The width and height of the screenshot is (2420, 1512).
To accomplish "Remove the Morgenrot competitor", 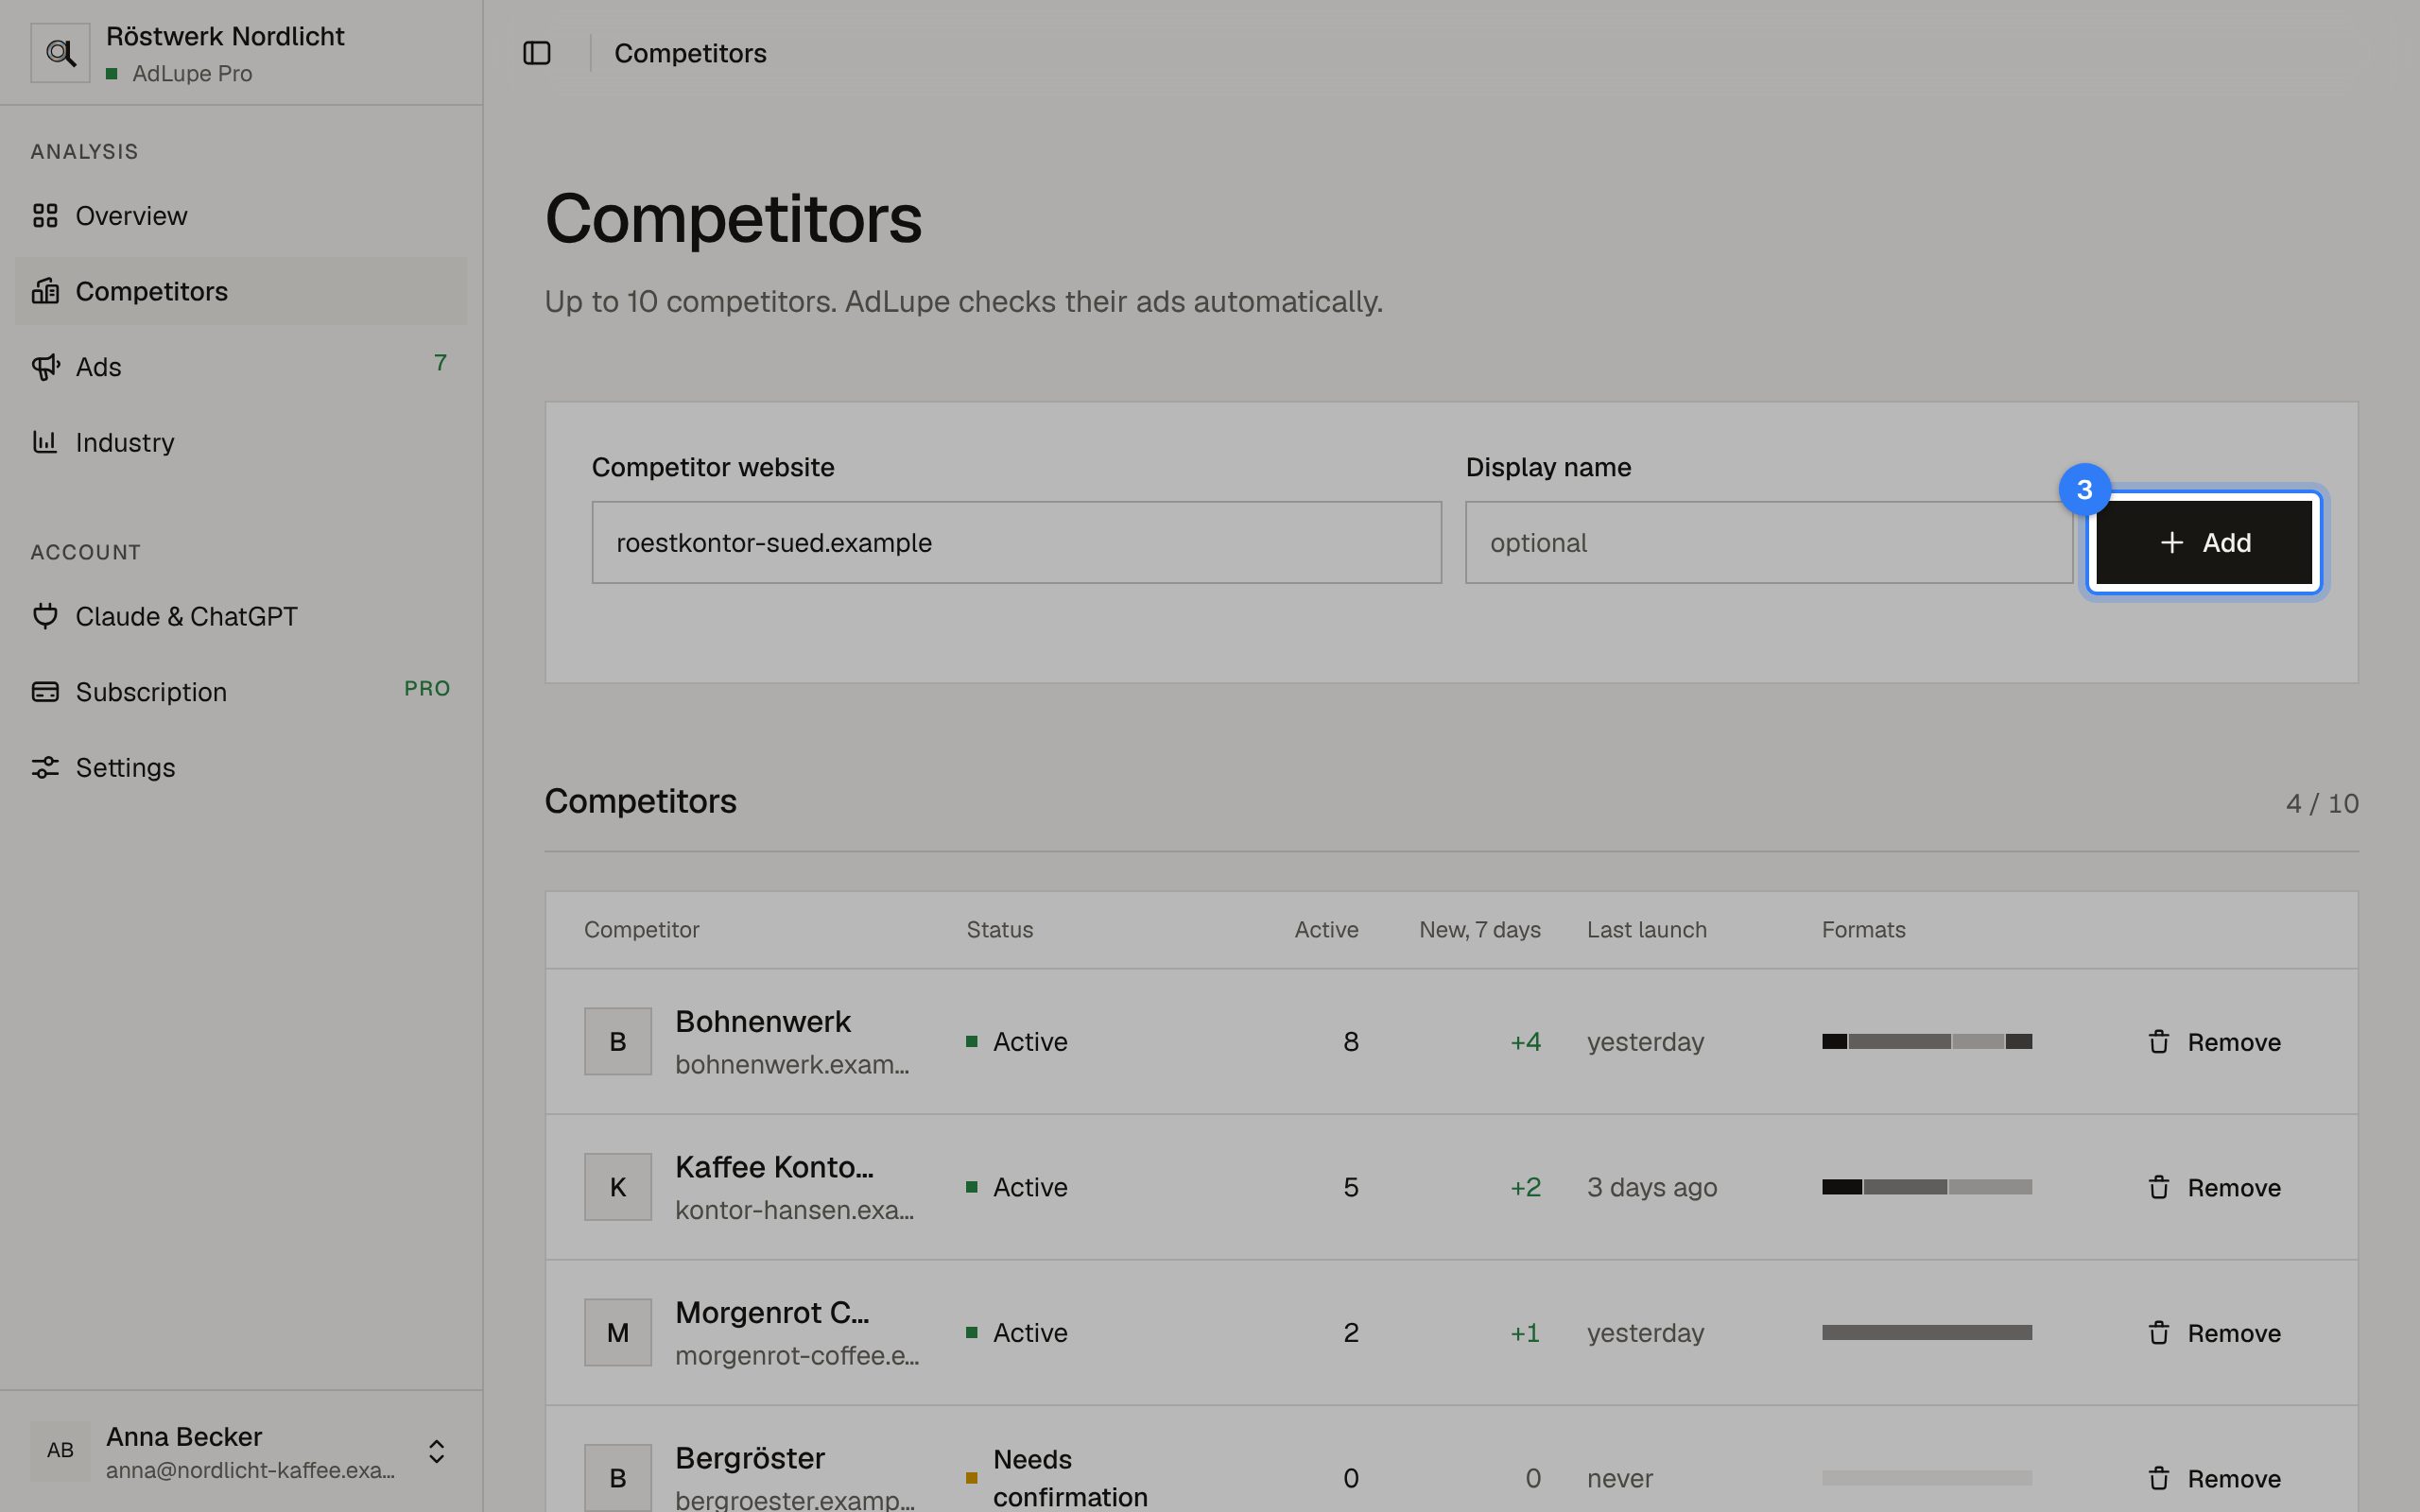I will pyautogui.click(x=2214, y=1333).
